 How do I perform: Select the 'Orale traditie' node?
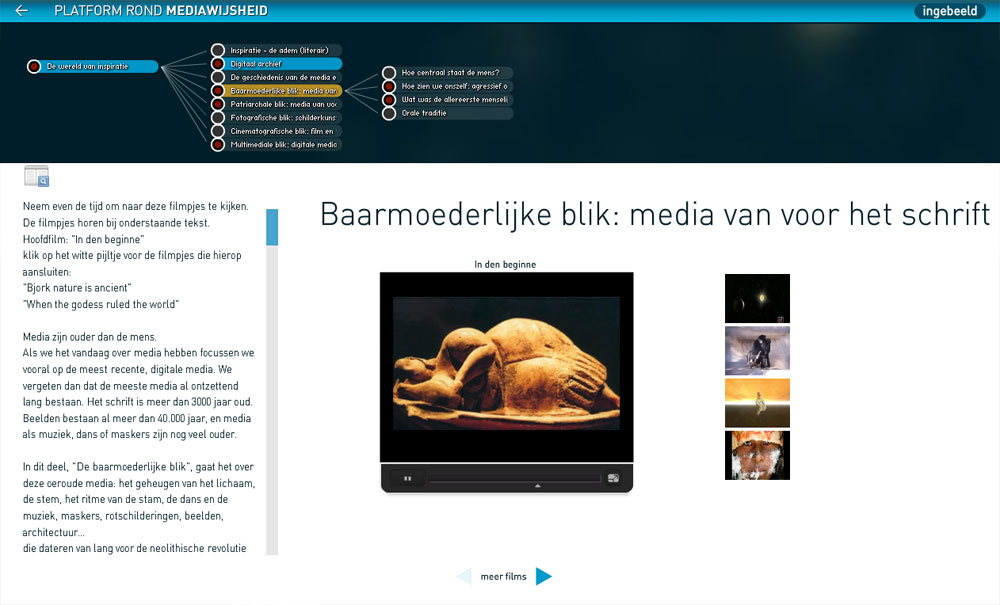coord(448,113)
